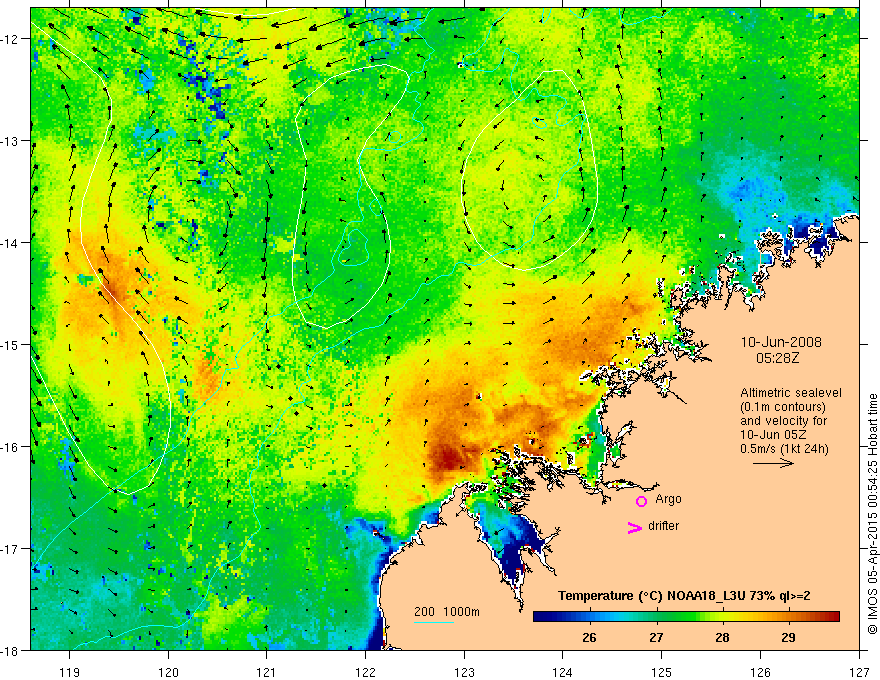This screenshot has width=880, height=680.
Task: Click the 'drifter' legend label
Action: click(663, 526)
